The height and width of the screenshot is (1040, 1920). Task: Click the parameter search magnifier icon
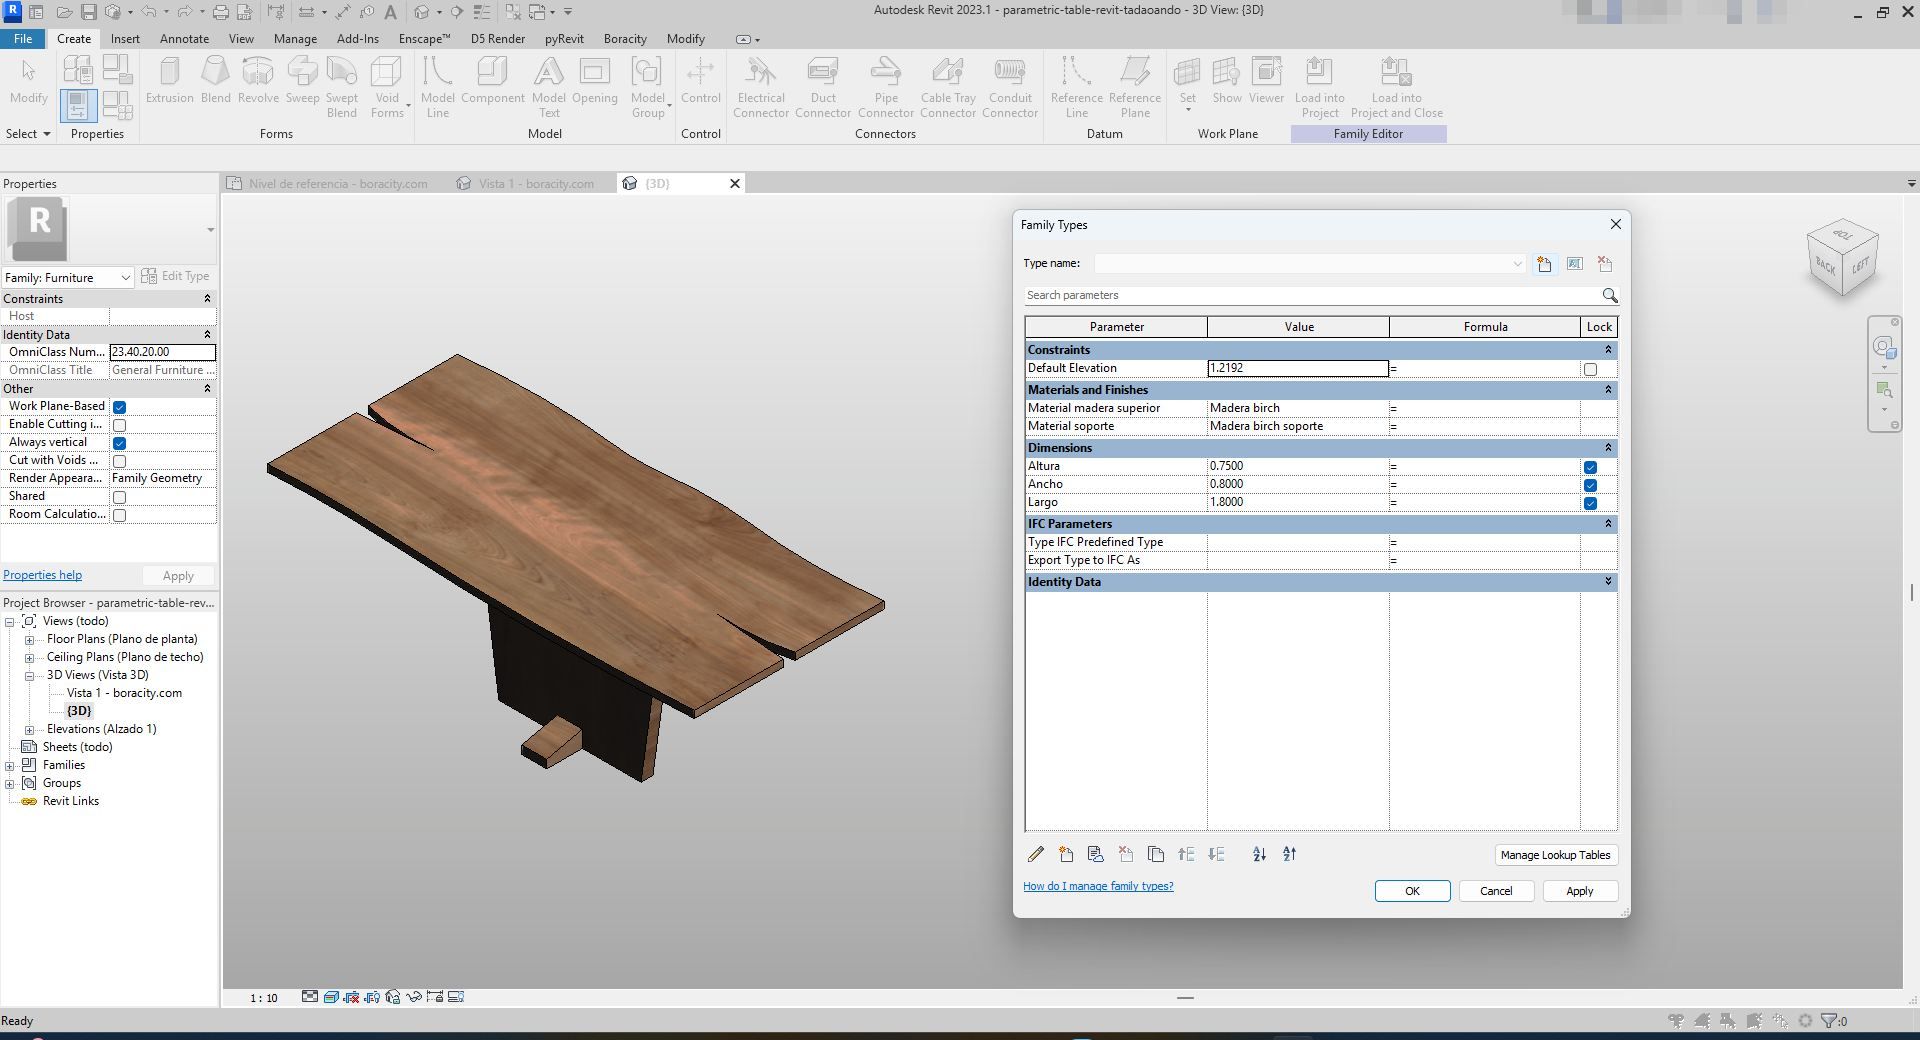(1609, 295)
